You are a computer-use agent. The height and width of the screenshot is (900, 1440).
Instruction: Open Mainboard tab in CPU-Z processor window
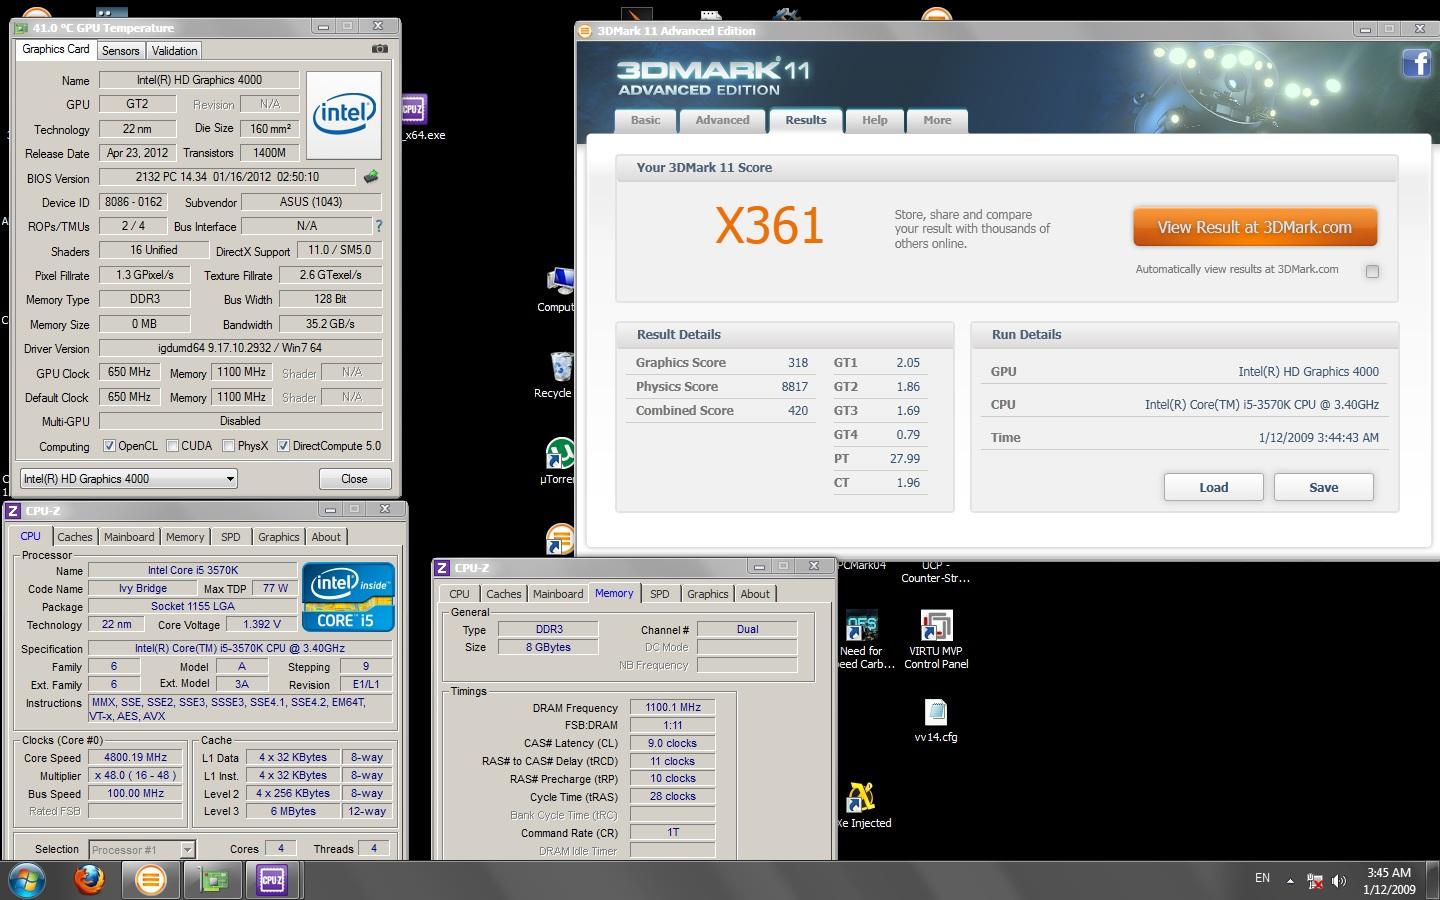129,537
